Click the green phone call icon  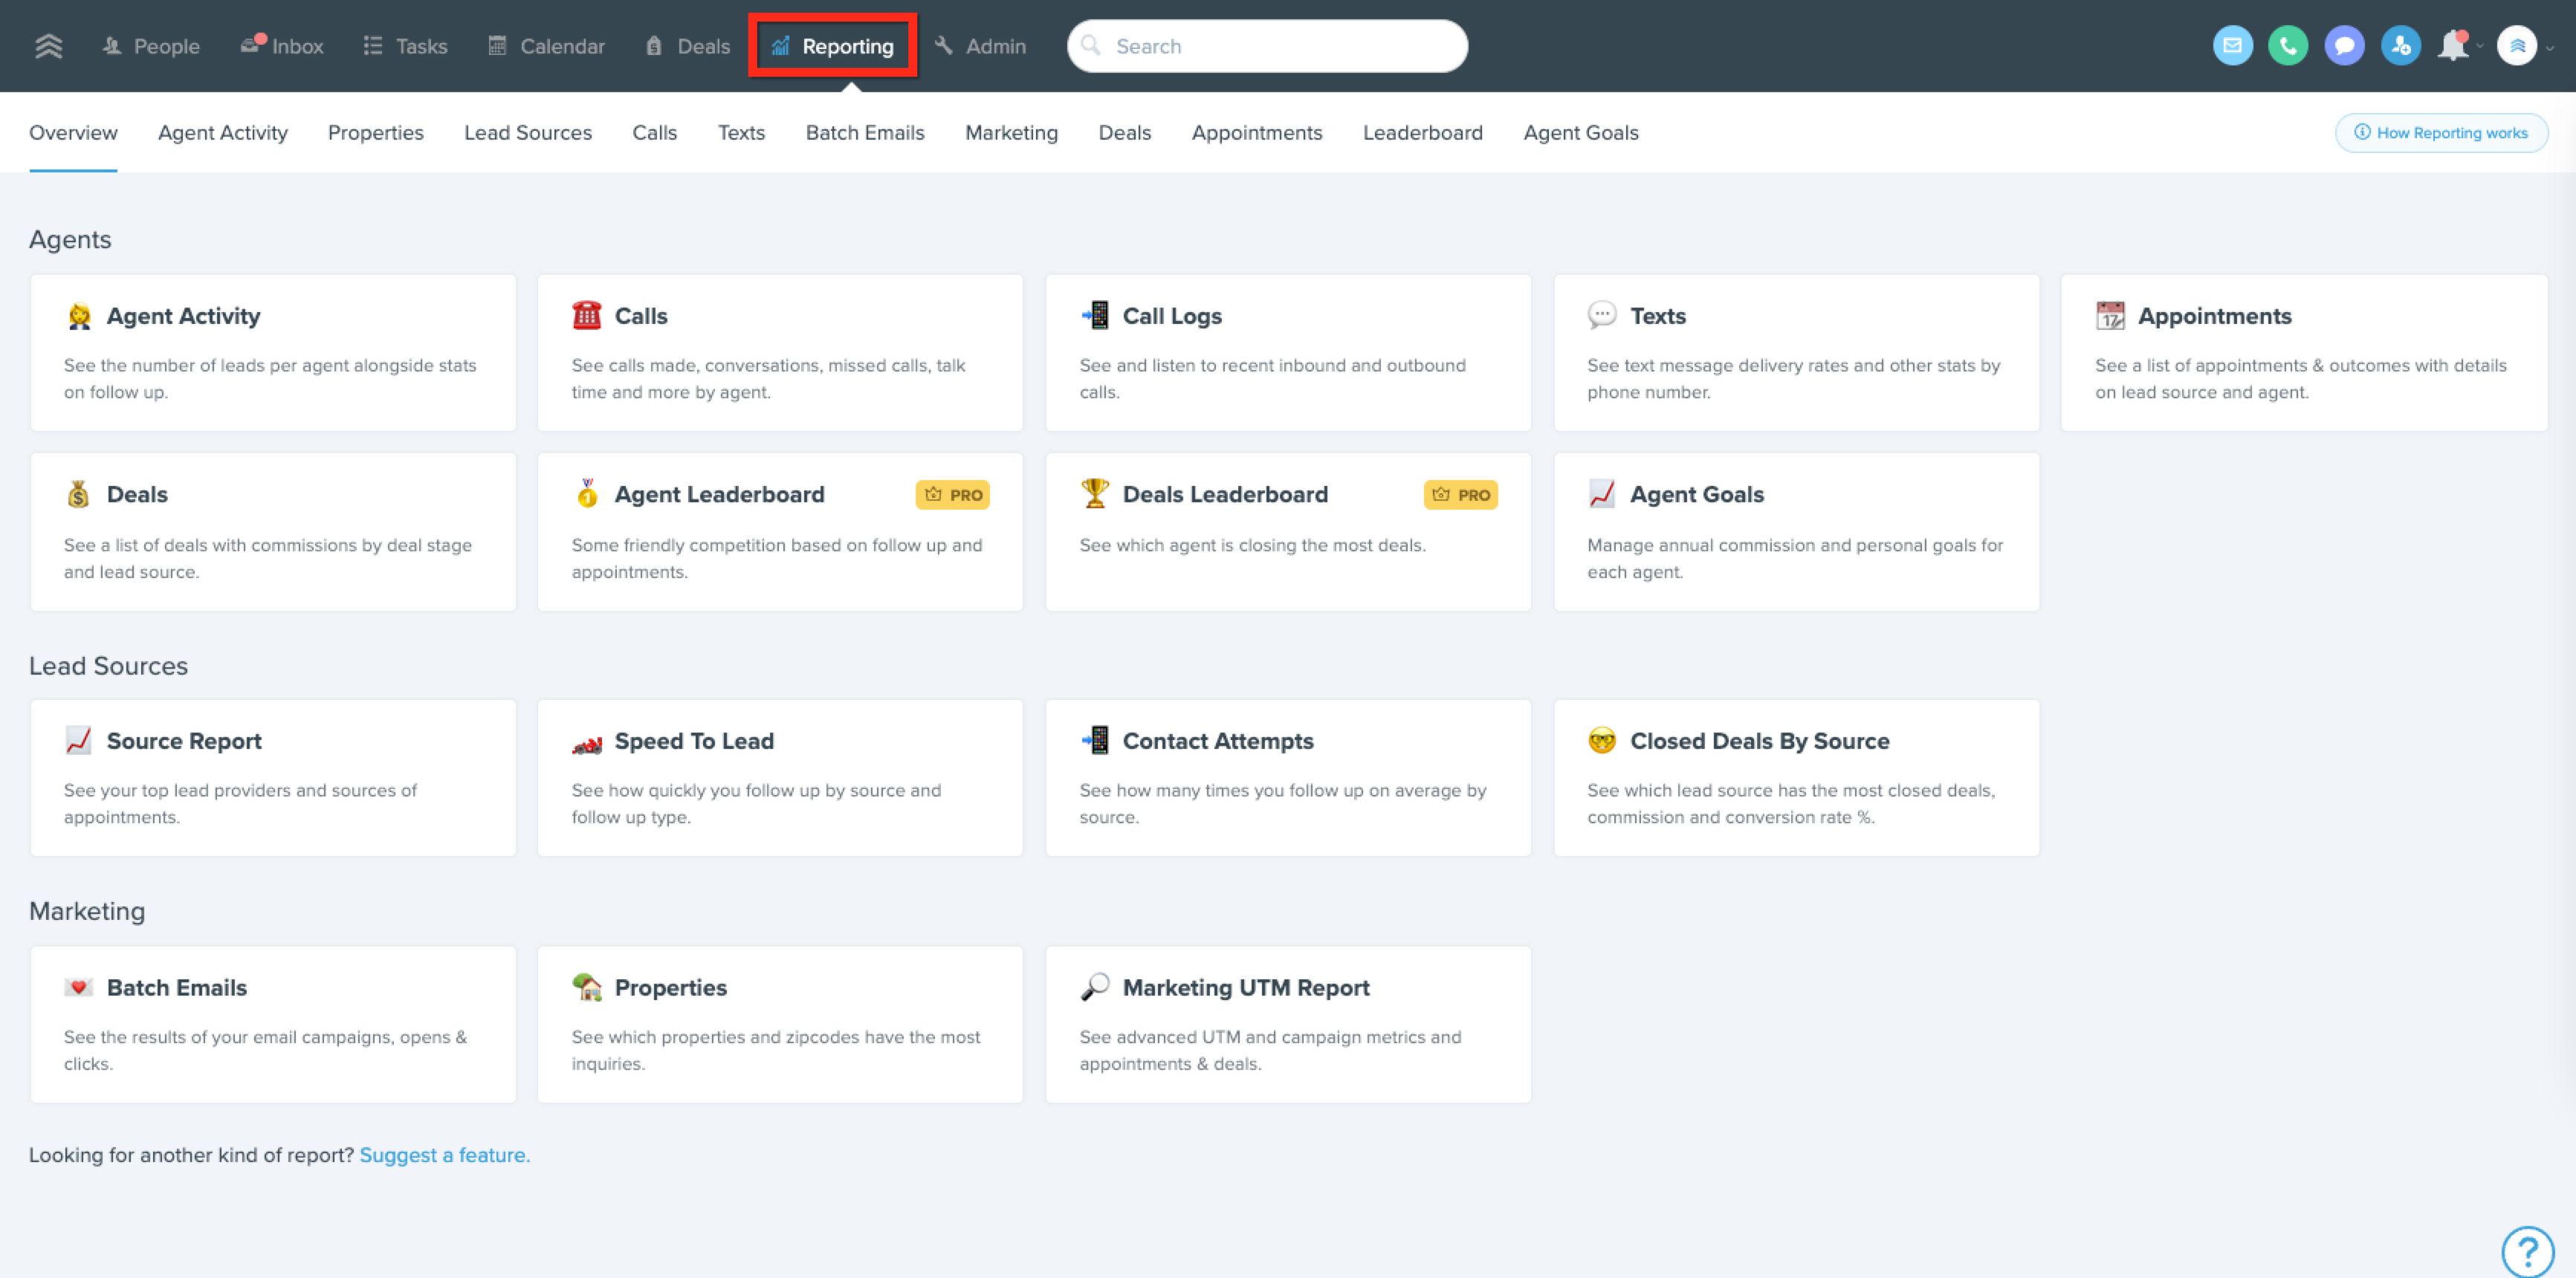pos(2288,46)
